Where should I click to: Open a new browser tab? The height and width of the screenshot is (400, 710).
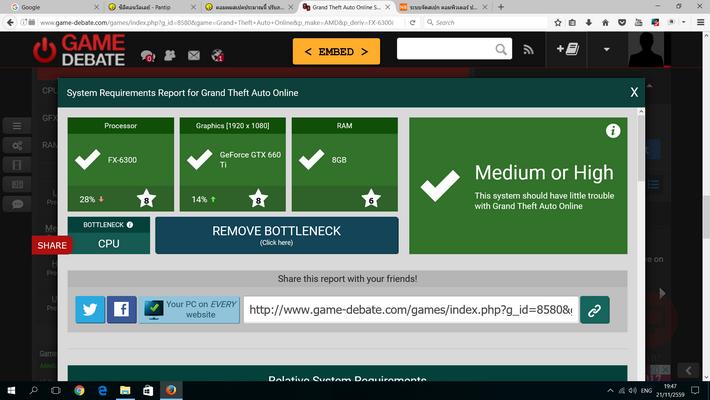pos(501,7)
